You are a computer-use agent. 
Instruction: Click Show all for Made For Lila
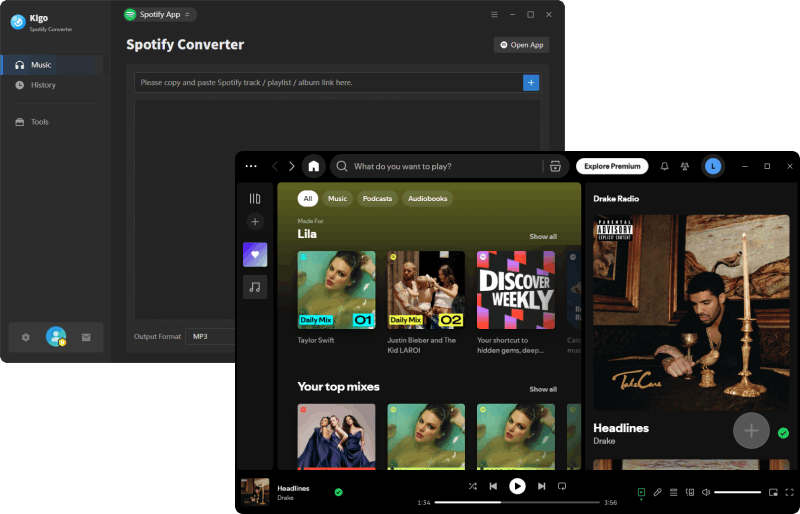543,236
